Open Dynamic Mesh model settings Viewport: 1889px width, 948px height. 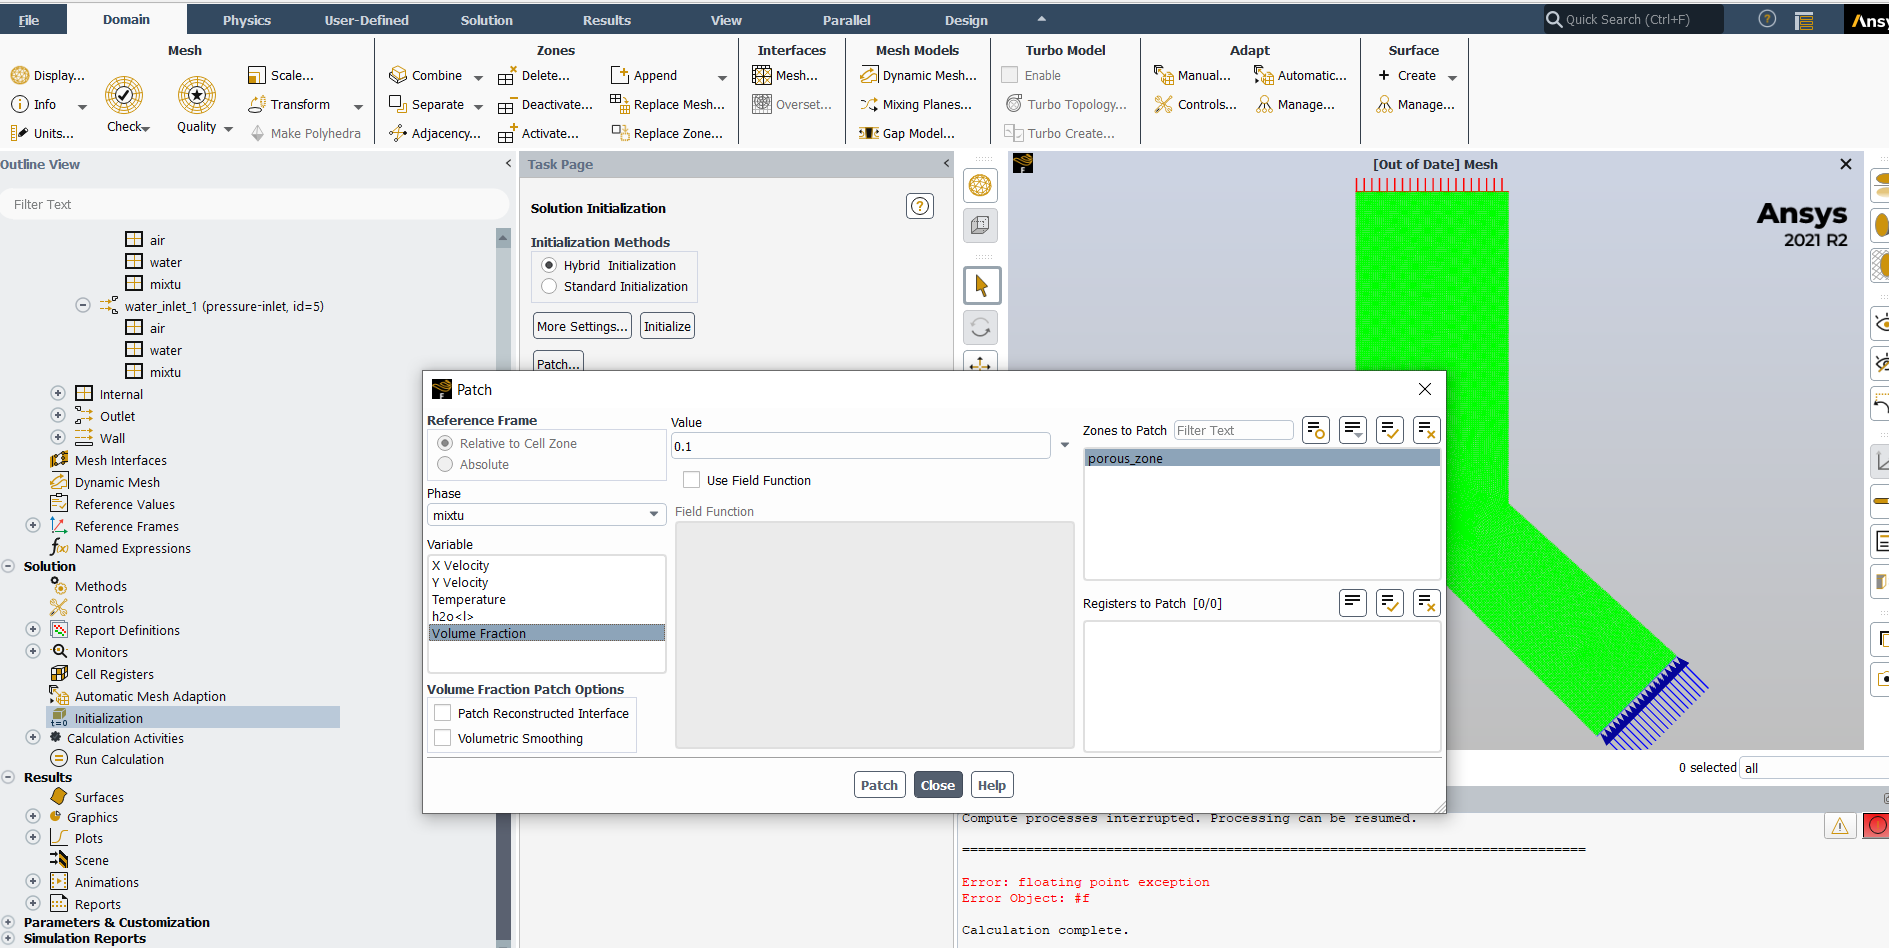click(x=918, y=75)
